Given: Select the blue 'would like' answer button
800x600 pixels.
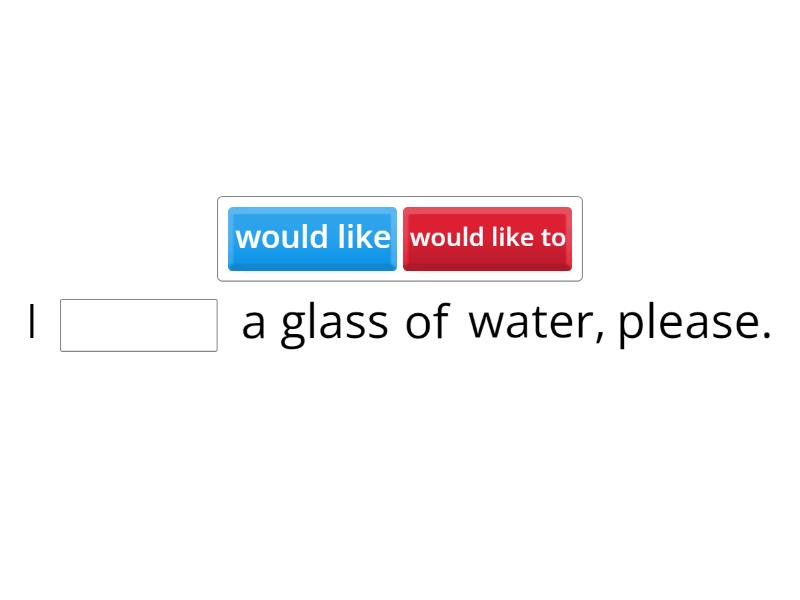Looking at the screenshot, I should [312, 237].
